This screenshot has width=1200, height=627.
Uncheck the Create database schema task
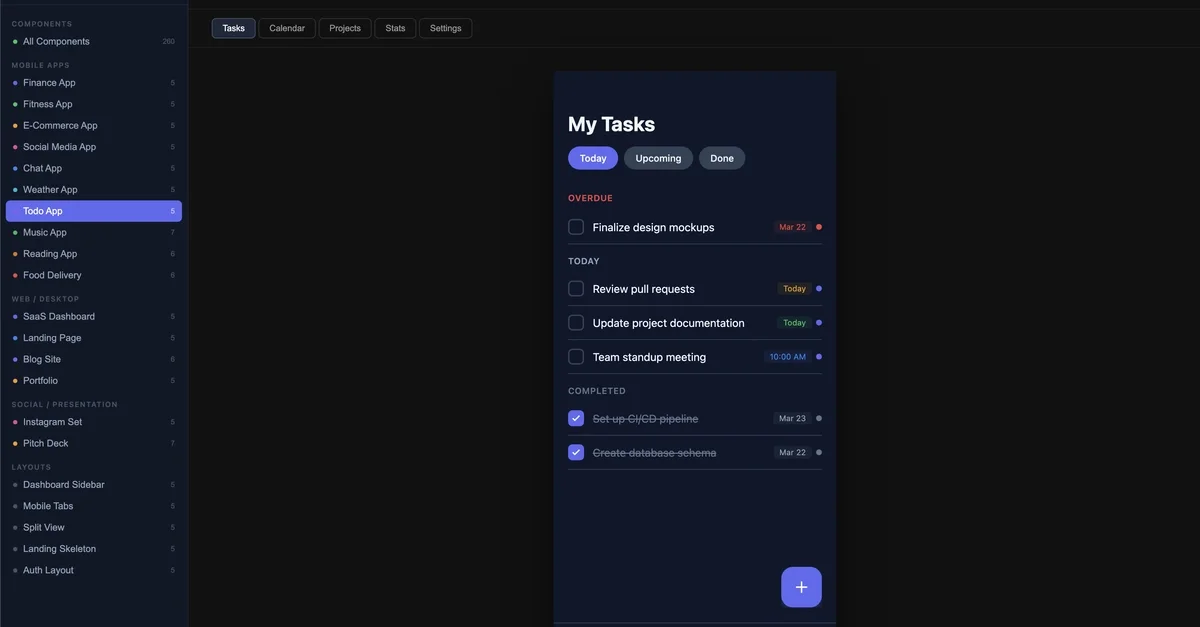pyautogui.click(x=576, y=453)
